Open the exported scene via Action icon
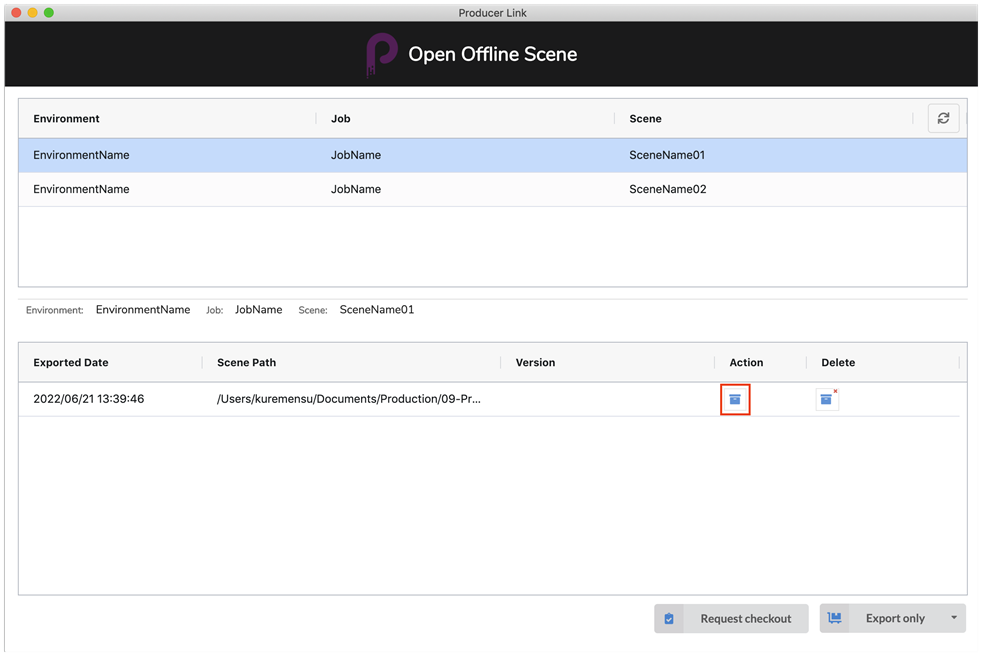 [735, 399]
